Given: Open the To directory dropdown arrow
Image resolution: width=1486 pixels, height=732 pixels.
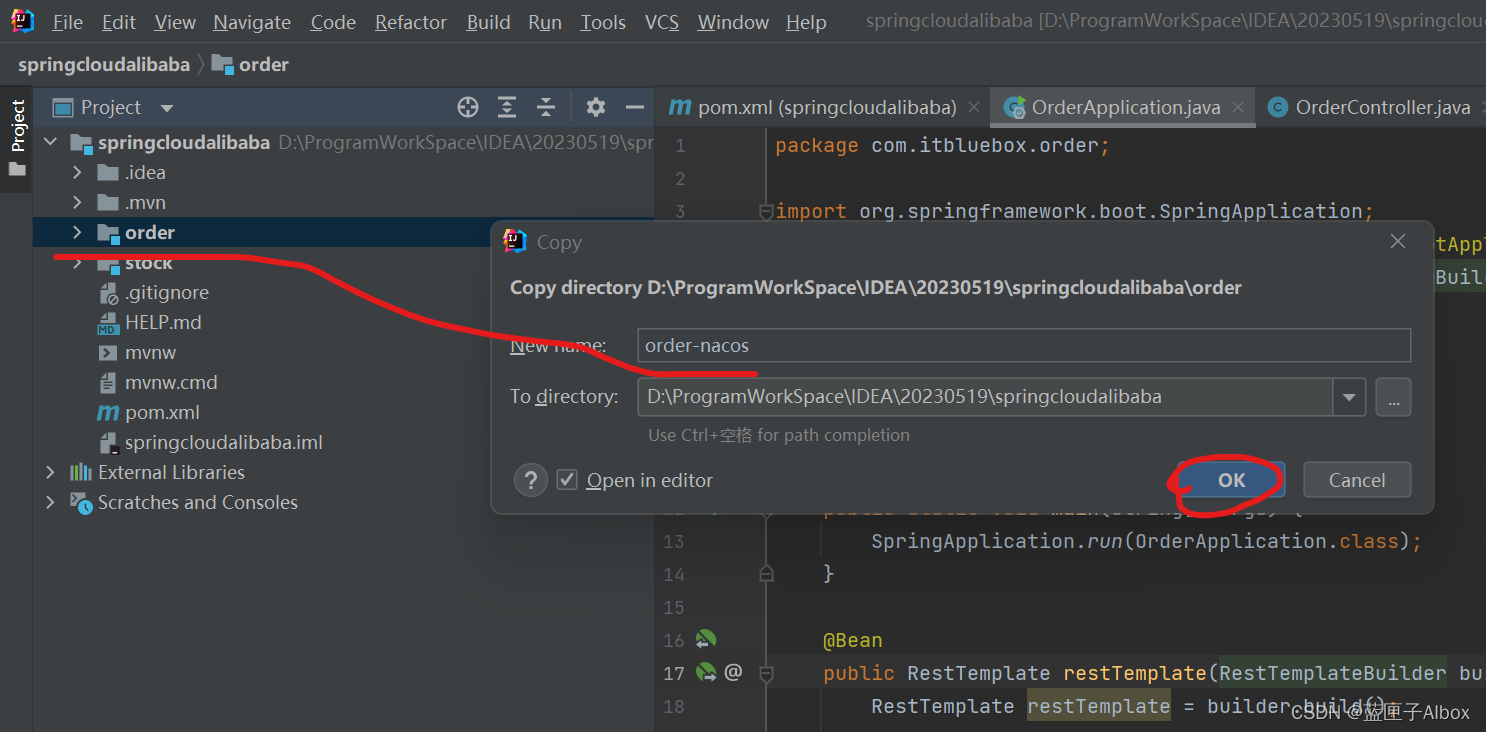Looking at the screenshot, I should (x=1349, y=397).
